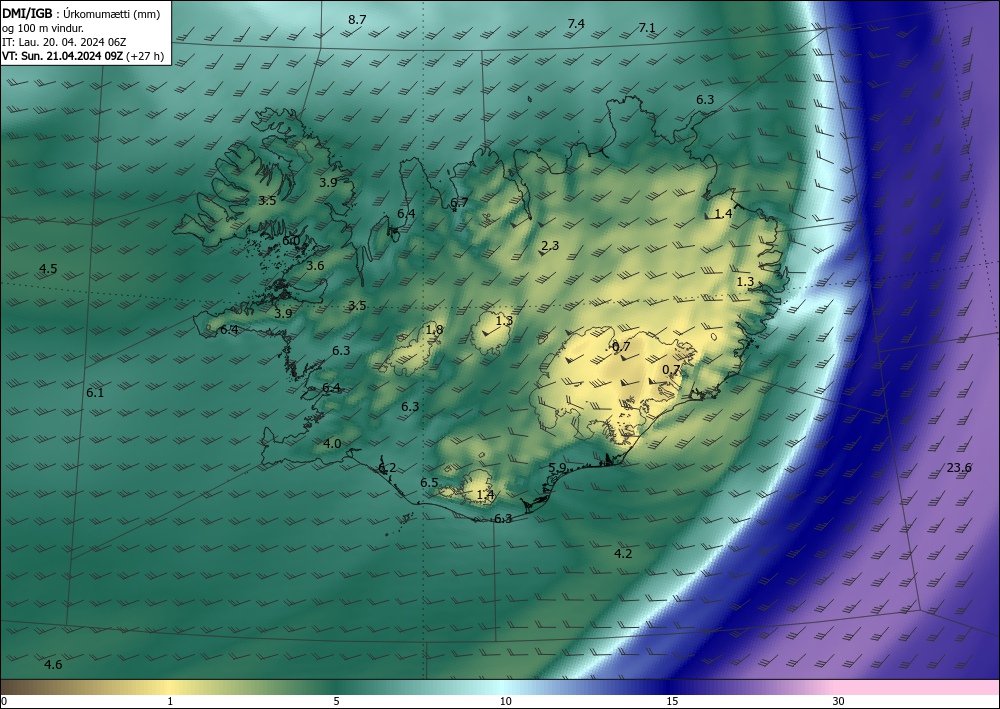
Task: Click the 8.7 value on the map
Action: tap(357, 20)
